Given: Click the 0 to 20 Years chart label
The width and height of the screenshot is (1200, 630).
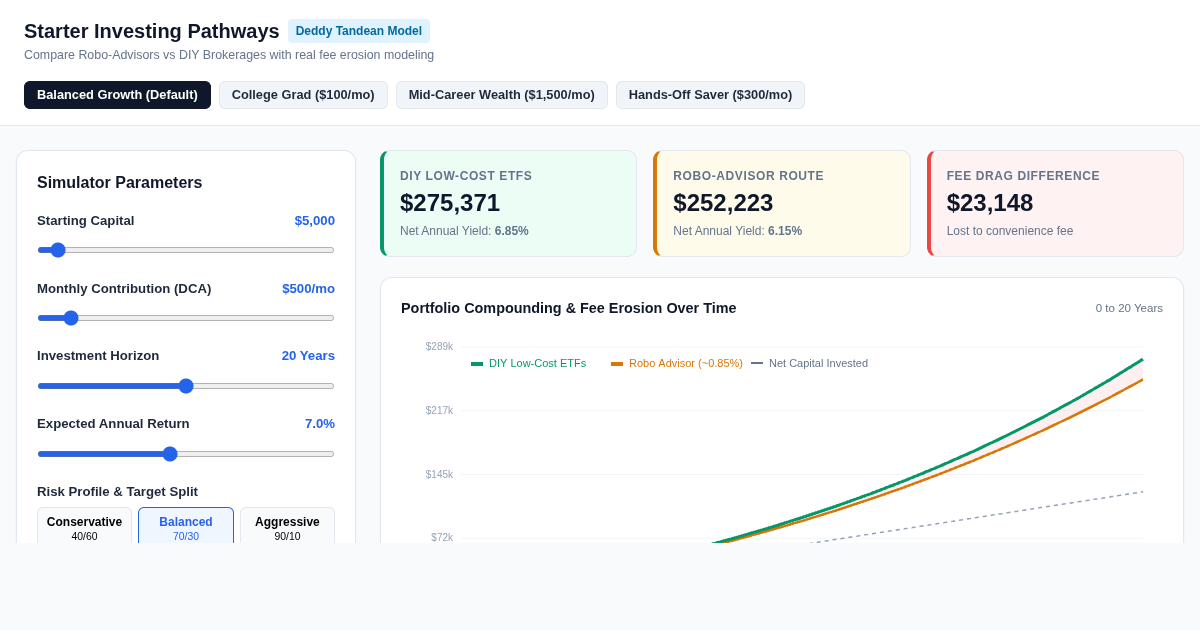Looking at the screenshot, I should pos(1129,308).
